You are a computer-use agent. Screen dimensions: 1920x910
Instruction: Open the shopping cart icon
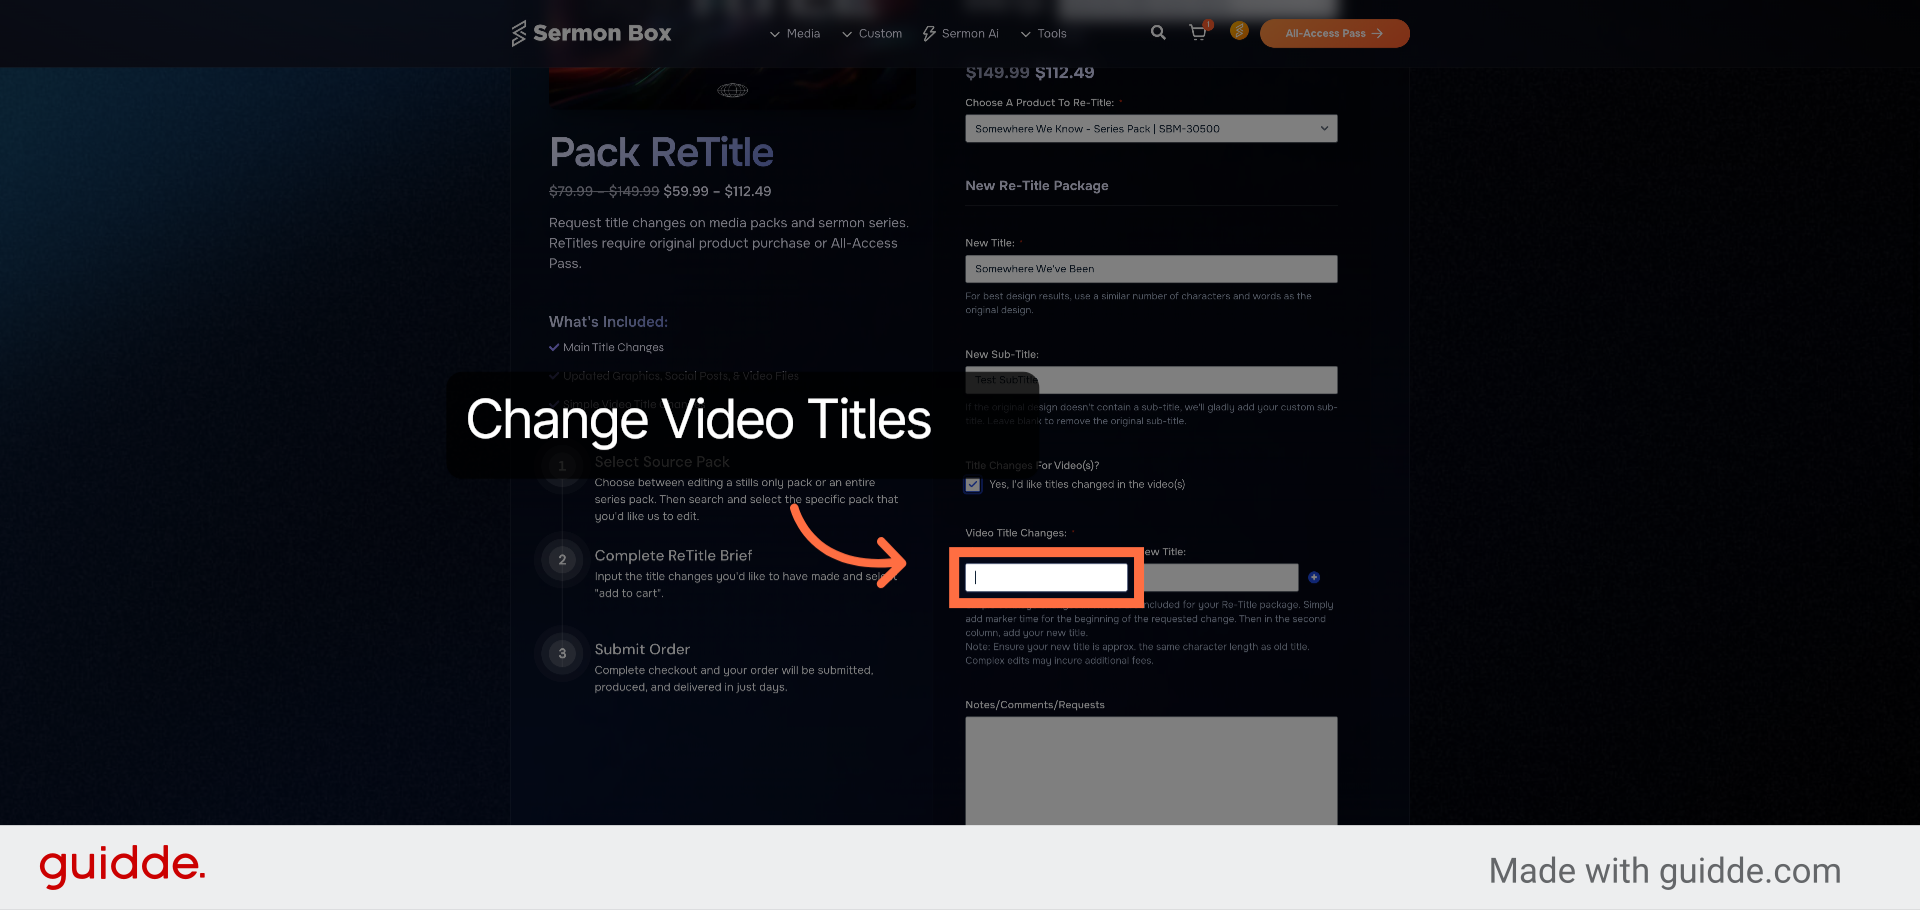[1197, 33]
